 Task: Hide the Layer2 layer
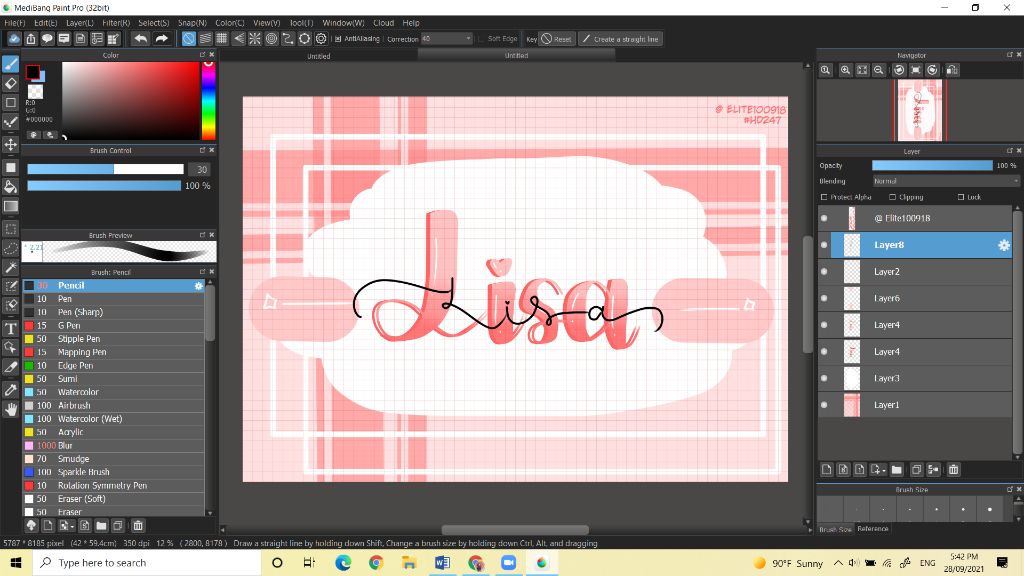pos(824,272)
